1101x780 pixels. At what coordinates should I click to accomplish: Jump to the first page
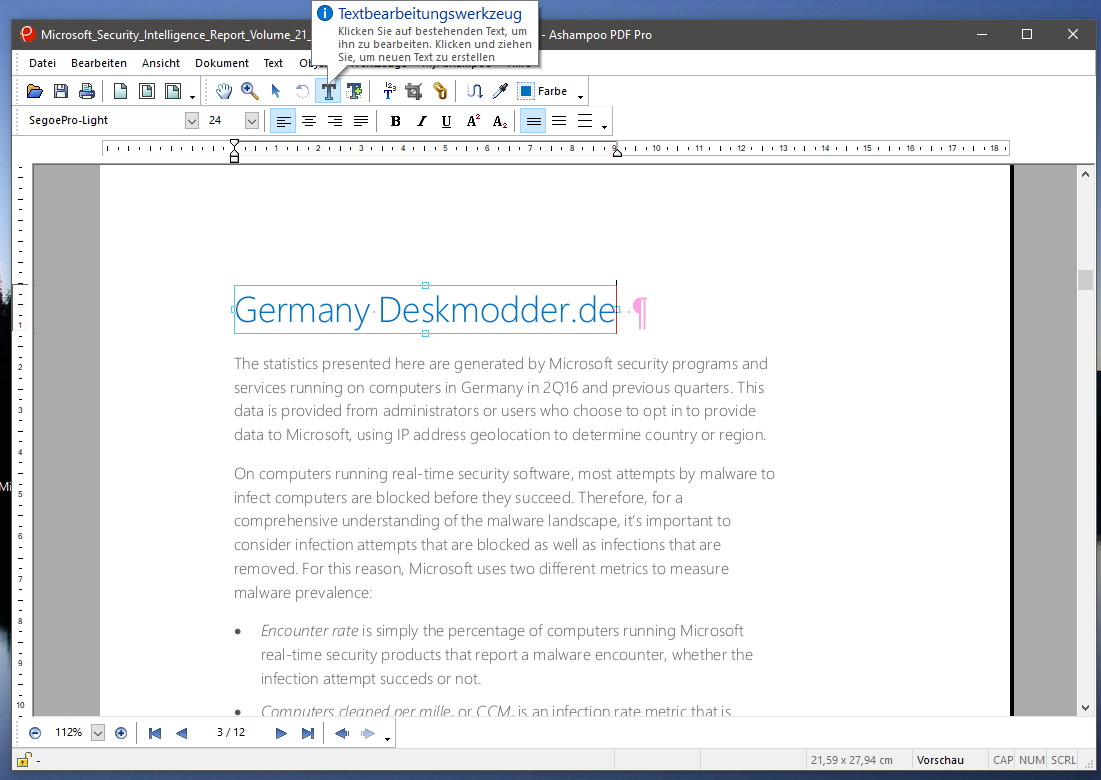[155, 733]
